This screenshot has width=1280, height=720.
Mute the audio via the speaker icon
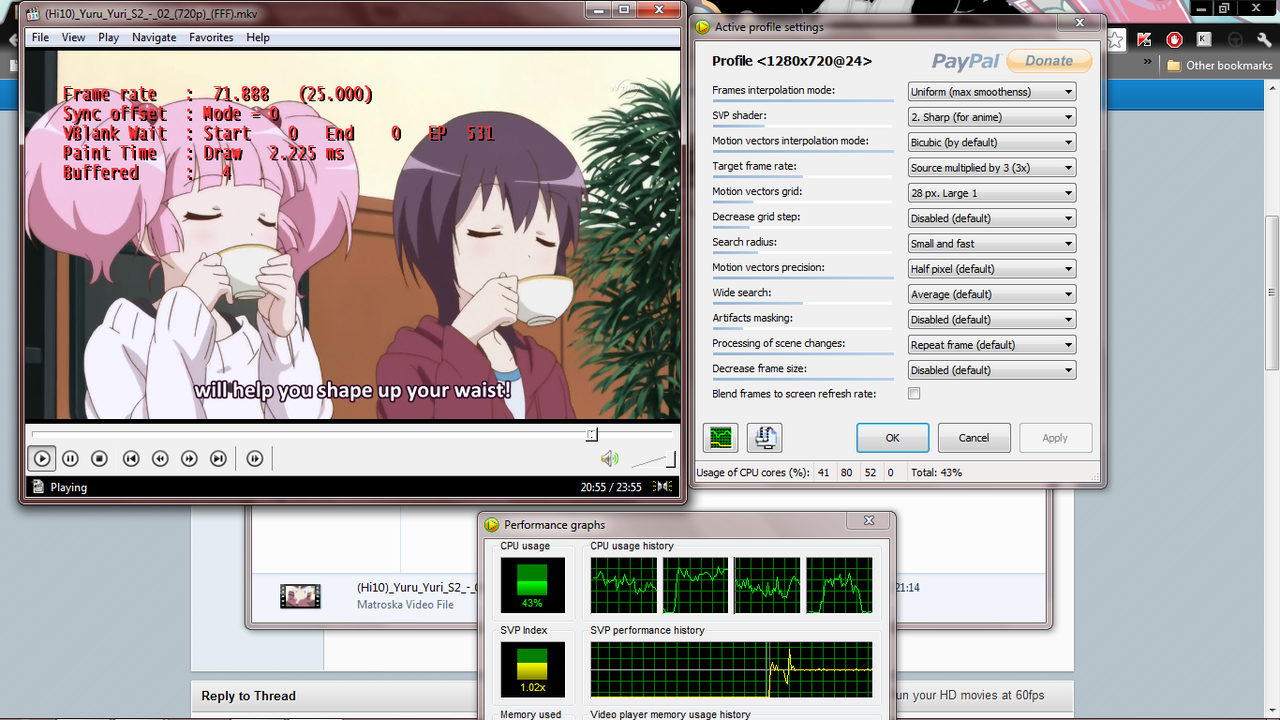pyautogui.click(x=609, y=459)
